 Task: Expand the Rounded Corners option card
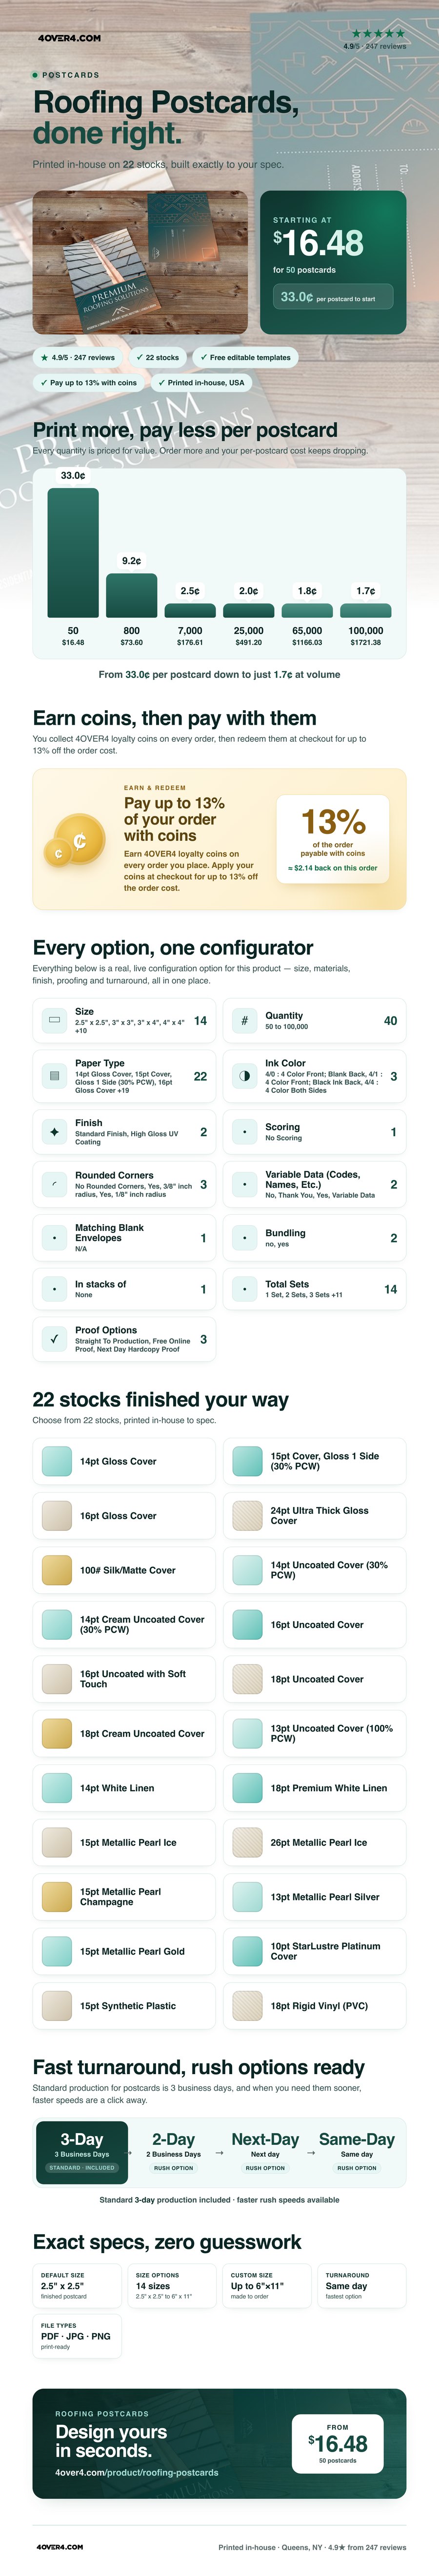click(124, 1184)
